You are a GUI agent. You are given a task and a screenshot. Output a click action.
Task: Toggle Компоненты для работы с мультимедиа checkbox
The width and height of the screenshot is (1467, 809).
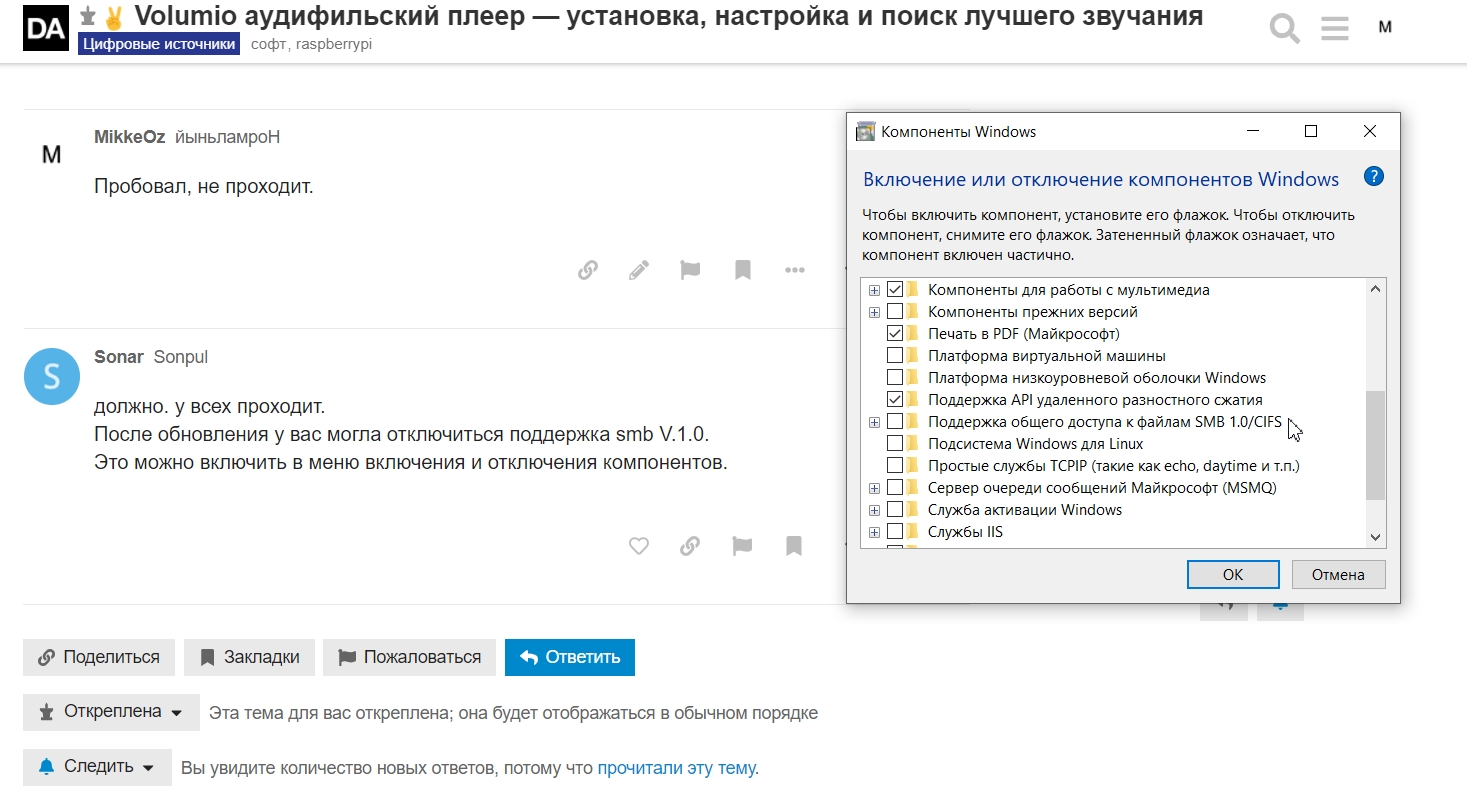click(895, 289)
